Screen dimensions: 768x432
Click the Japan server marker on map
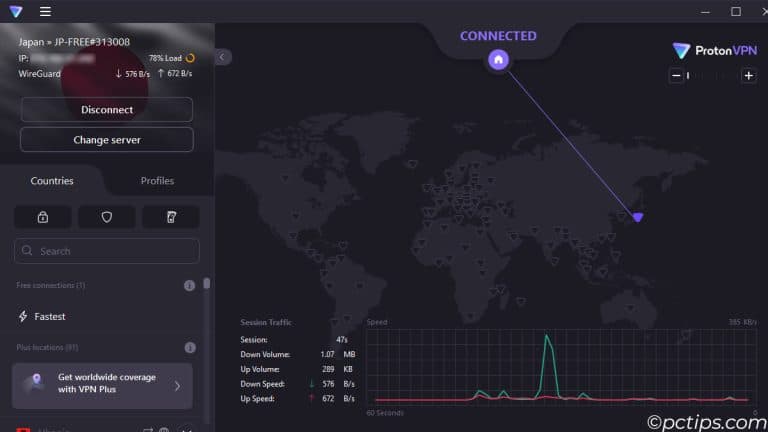[638, 217]
